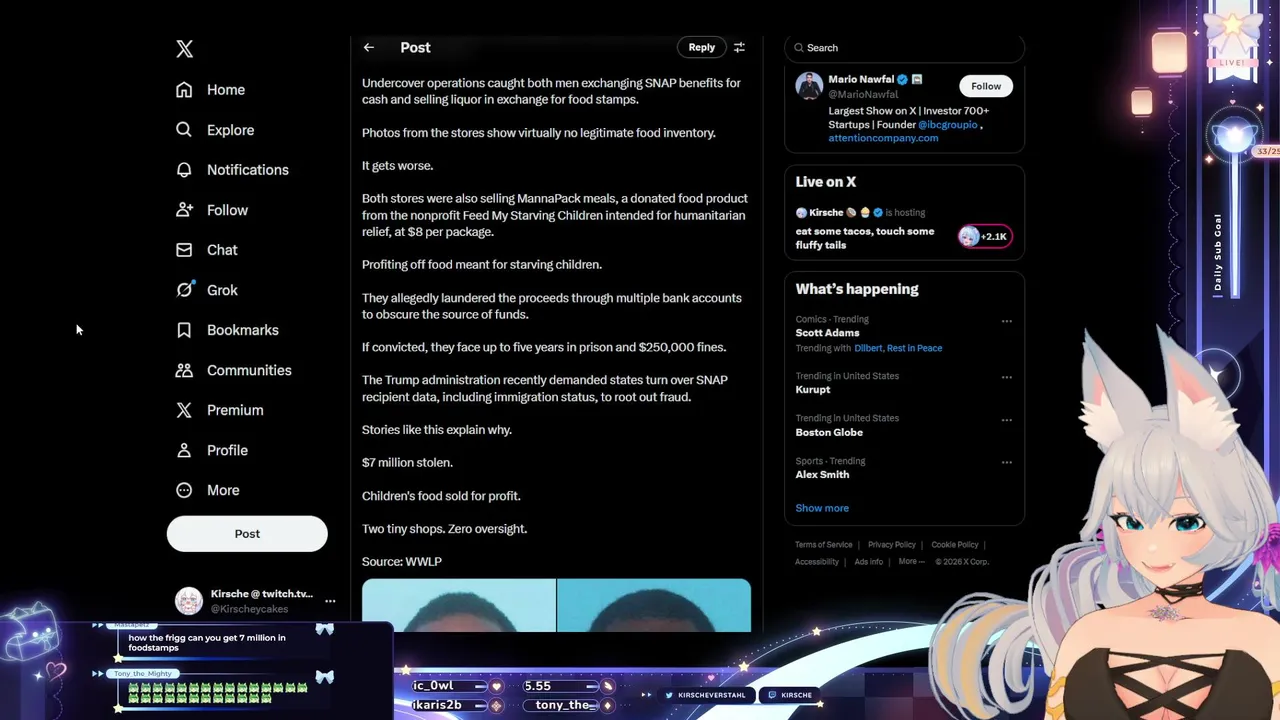
Task: Open the left suspect photo
Action: click(x=459, y=605)
